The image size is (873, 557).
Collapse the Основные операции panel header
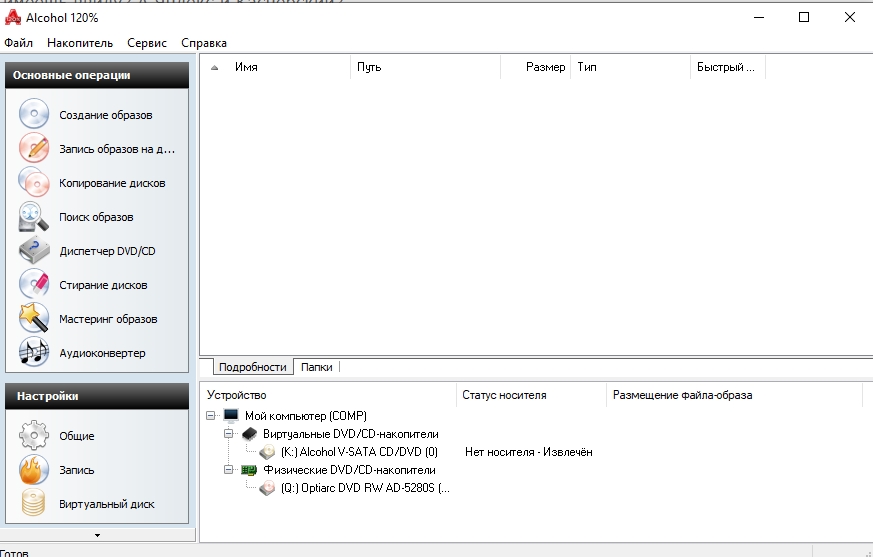click(x=97, y=75)
